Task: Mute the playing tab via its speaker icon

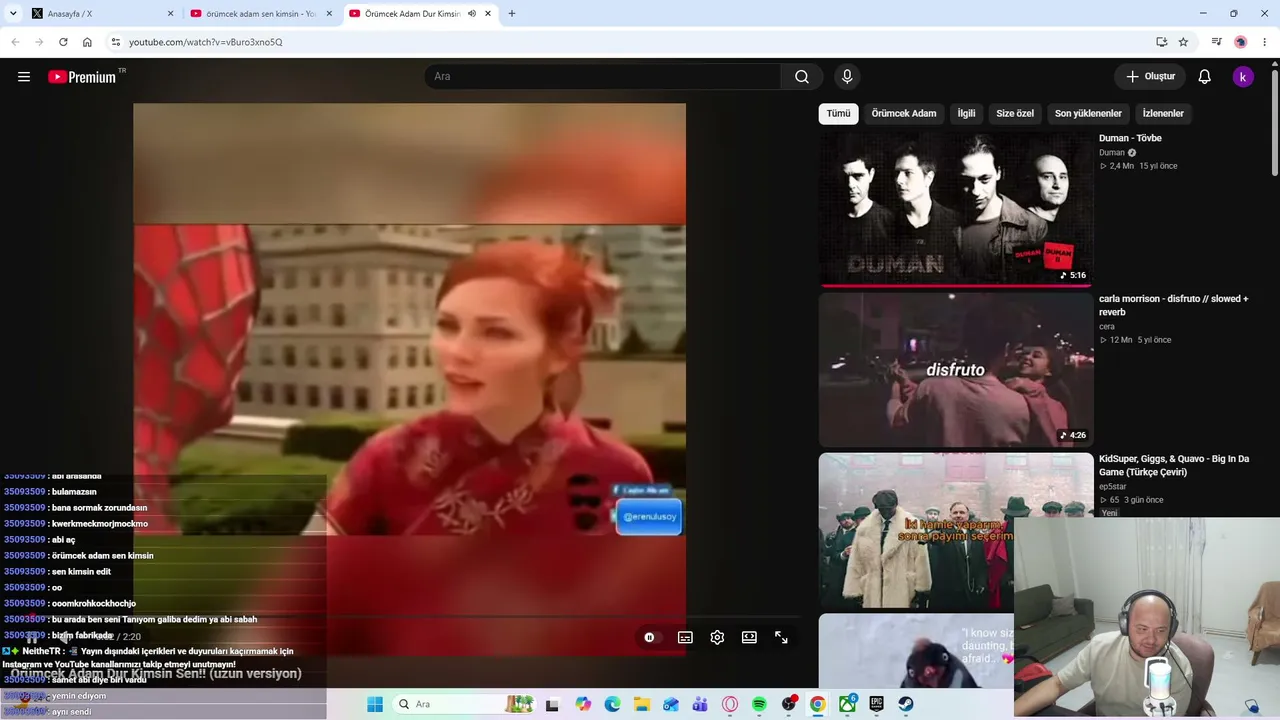Action: [472, 14]
